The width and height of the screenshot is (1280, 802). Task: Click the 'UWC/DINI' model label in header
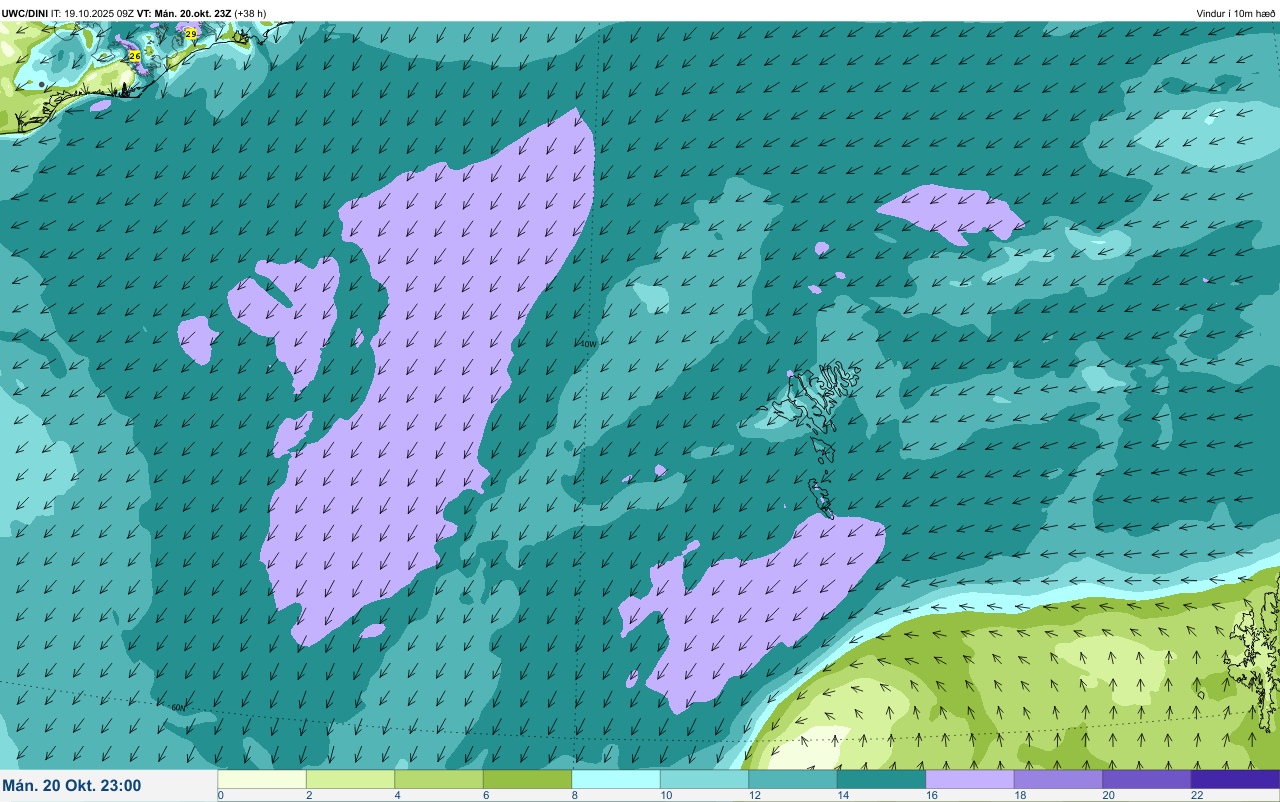(x=25, y=13)
